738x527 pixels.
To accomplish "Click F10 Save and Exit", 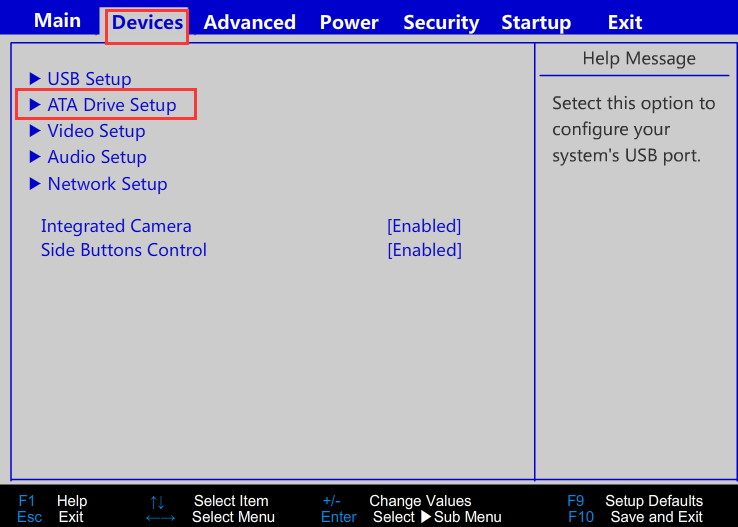I will pyautogui.click(x=635, y=517).
